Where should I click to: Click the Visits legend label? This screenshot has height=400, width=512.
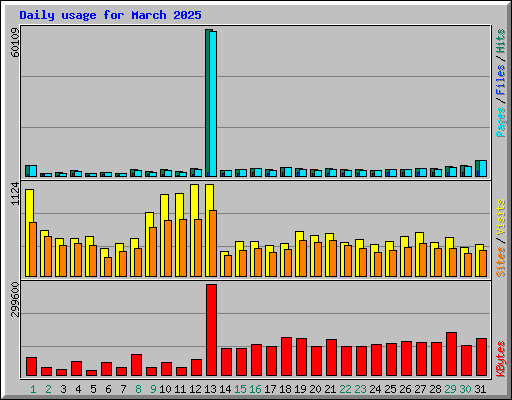point(501,217)
